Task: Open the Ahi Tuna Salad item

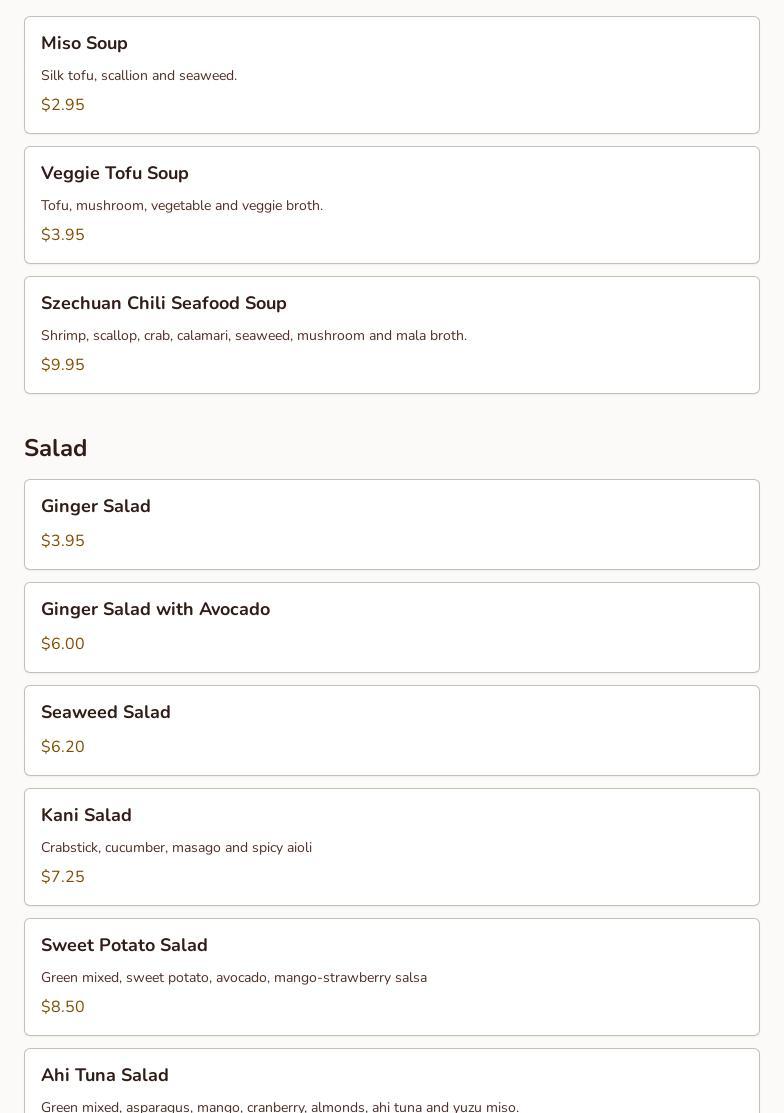Action: click(x=392, y=1081)
